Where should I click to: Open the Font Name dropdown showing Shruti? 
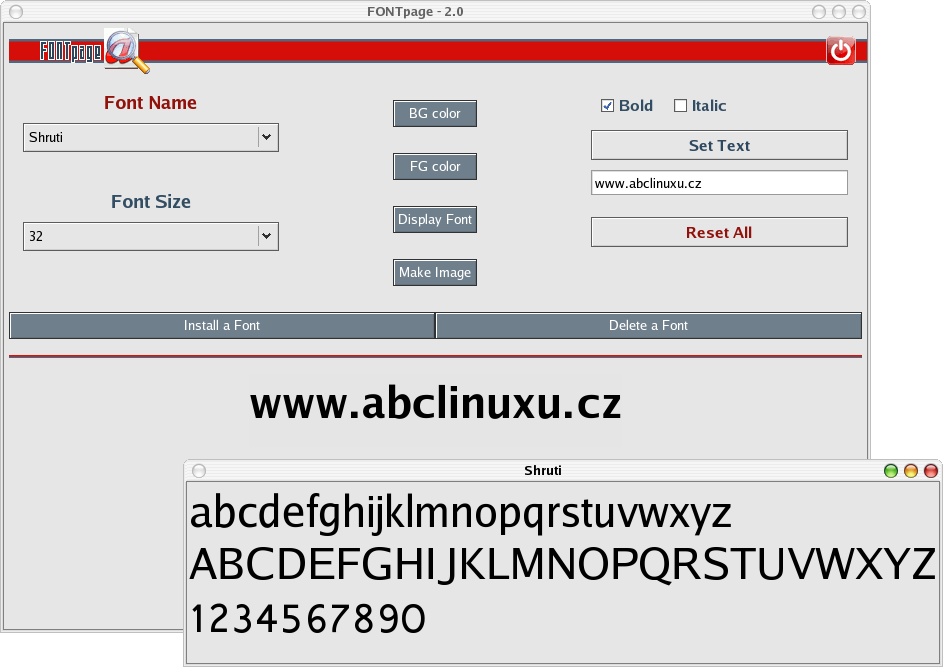pyautogui.click(x=151, y=138)
